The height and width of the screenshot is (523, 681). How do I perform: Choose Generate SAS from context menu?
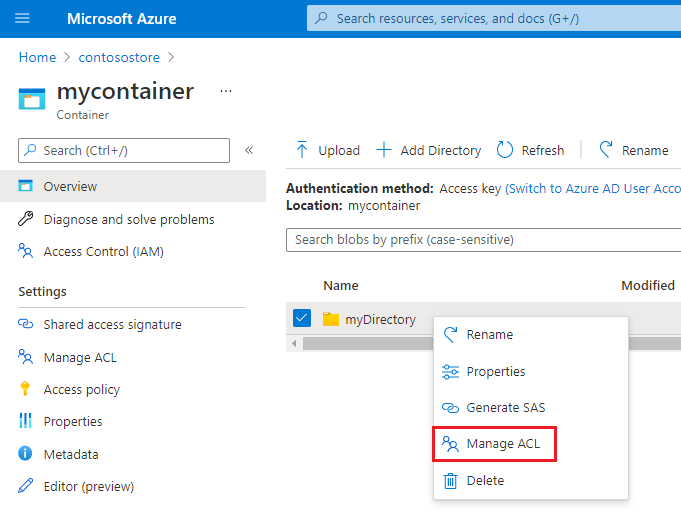tap(505, 408)
